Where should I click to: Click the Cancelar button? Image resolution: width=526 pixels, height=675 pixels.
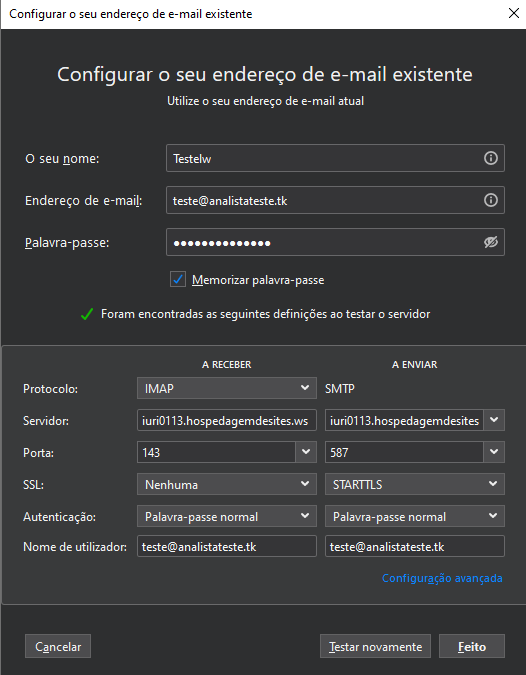[58, 646]
